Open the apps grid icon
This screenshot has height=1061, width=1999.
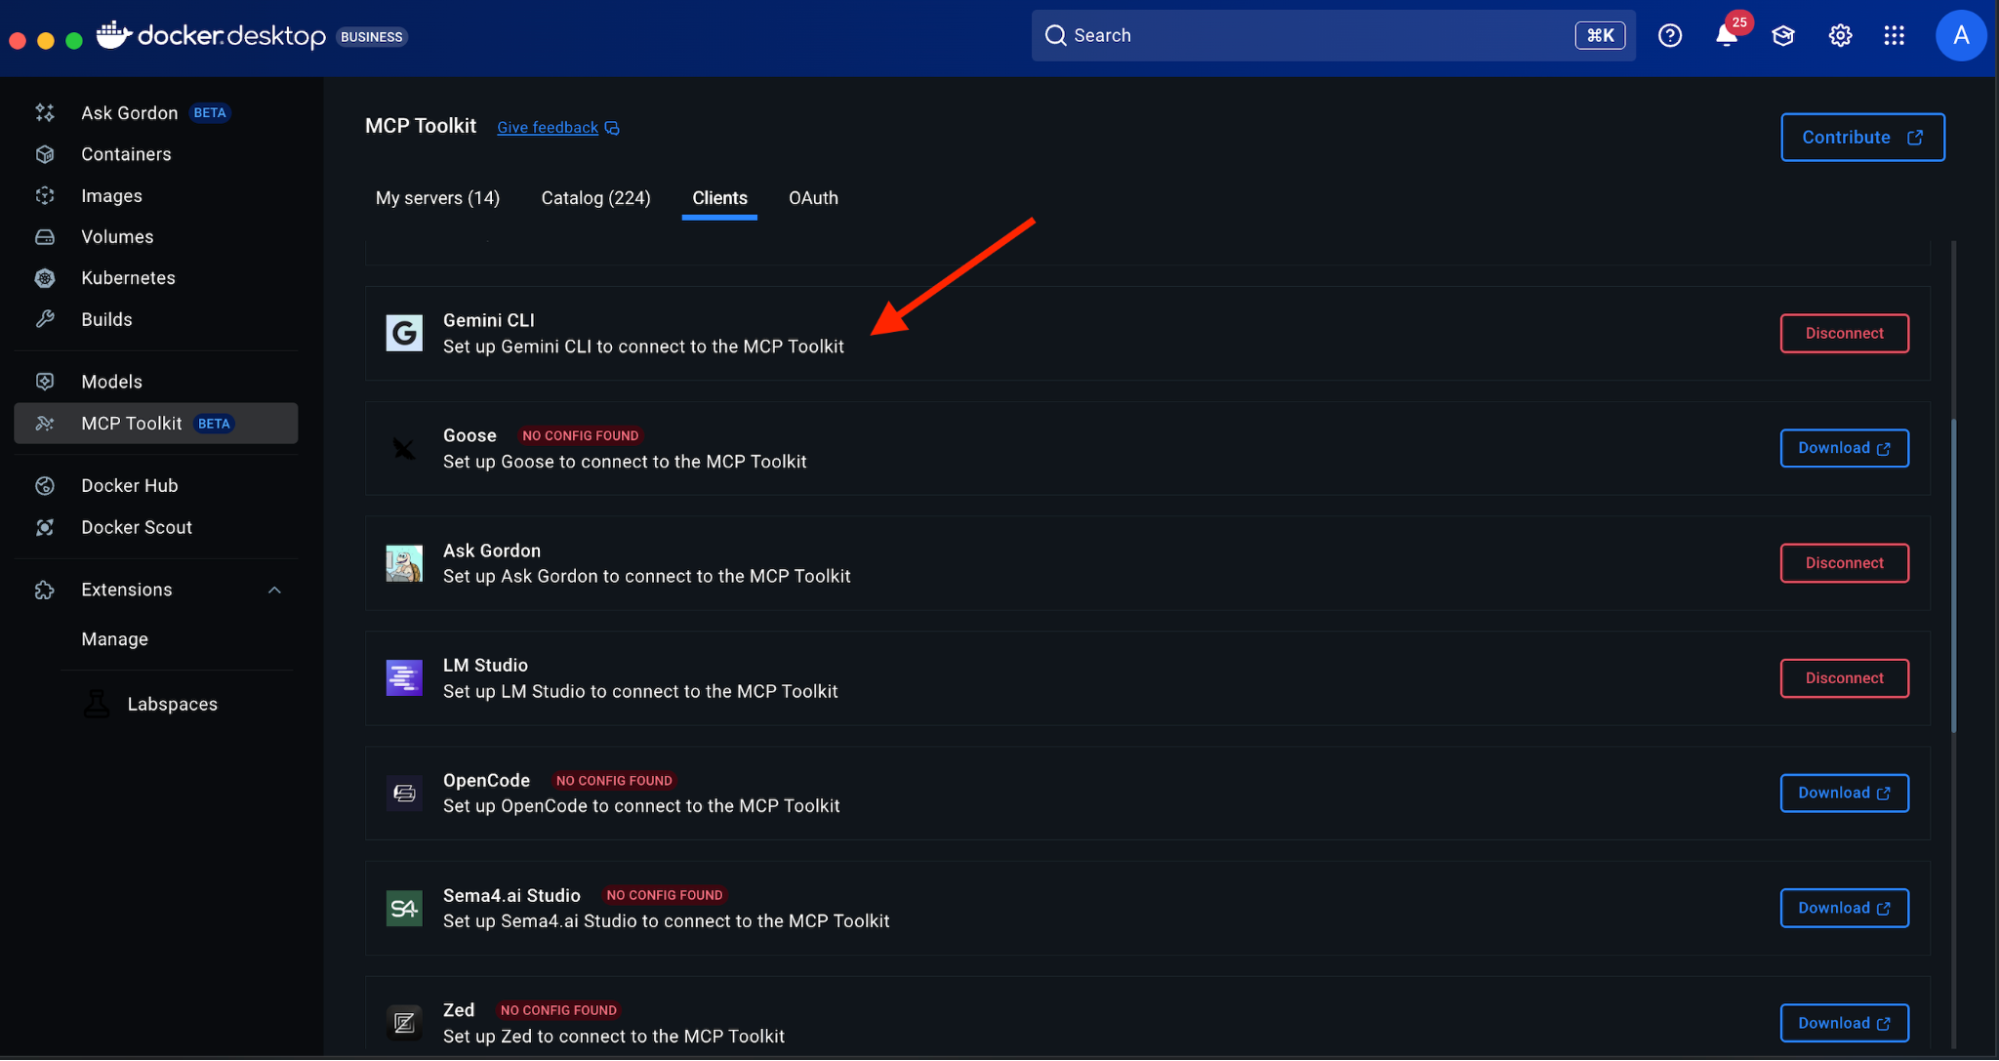[x=1894, y=36]
